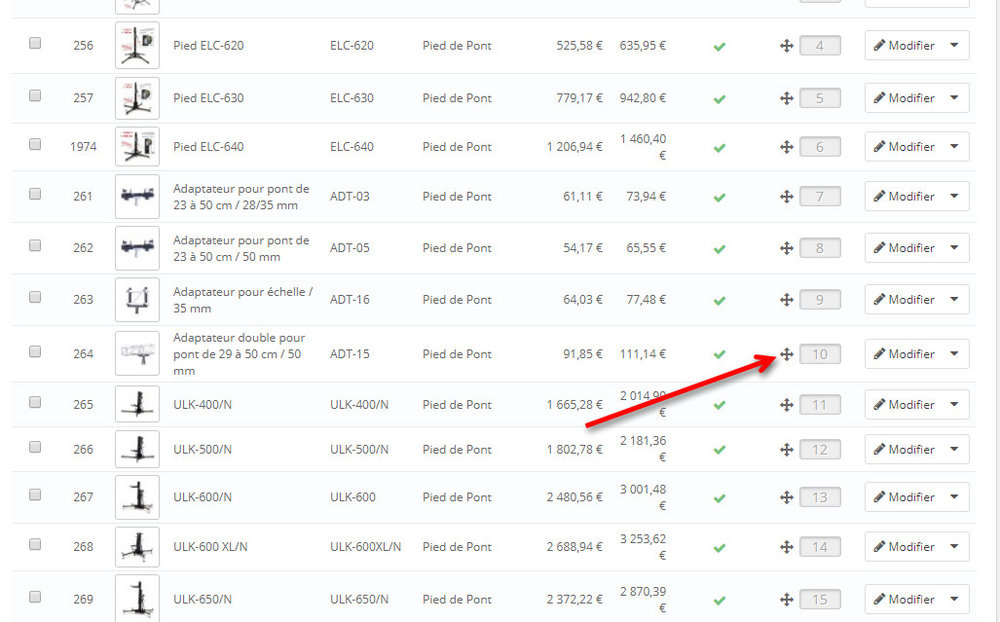Click the position field showing 15
The width and height of the screenshot is (1000, 622).
pos(820,600)
